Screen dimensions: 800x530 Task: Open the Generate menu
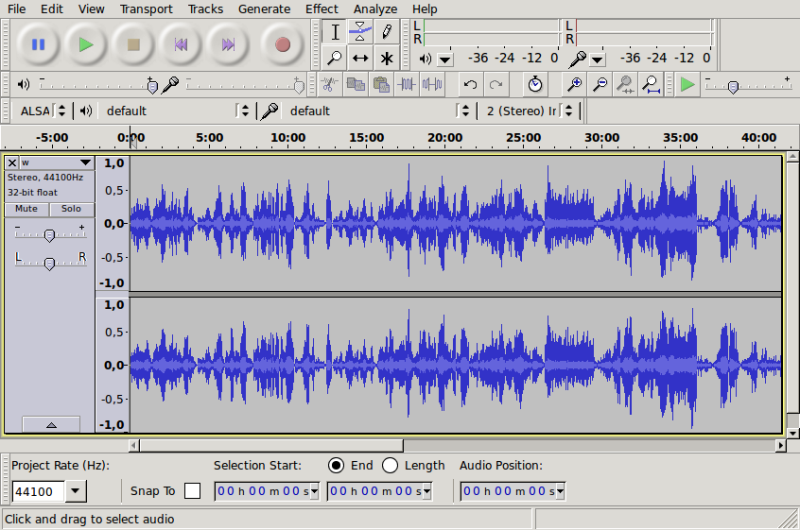click(x=264, y=9)
